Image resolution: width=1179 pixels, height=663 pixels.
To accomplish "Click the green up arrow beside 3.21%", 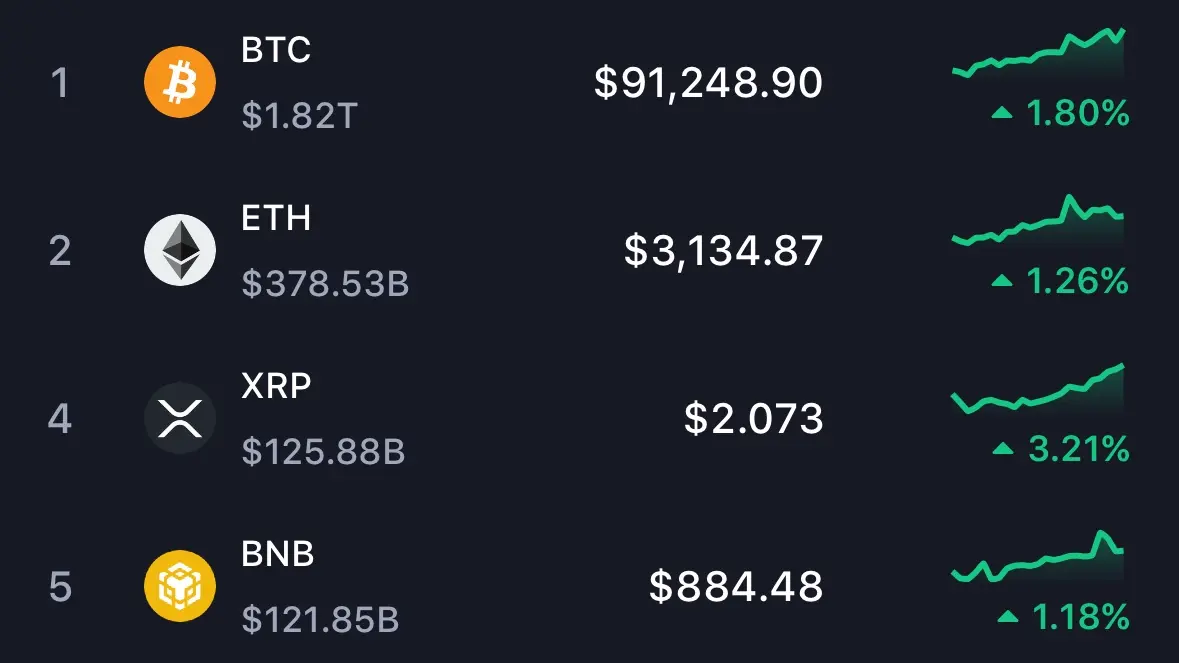I will point(1003,449).
